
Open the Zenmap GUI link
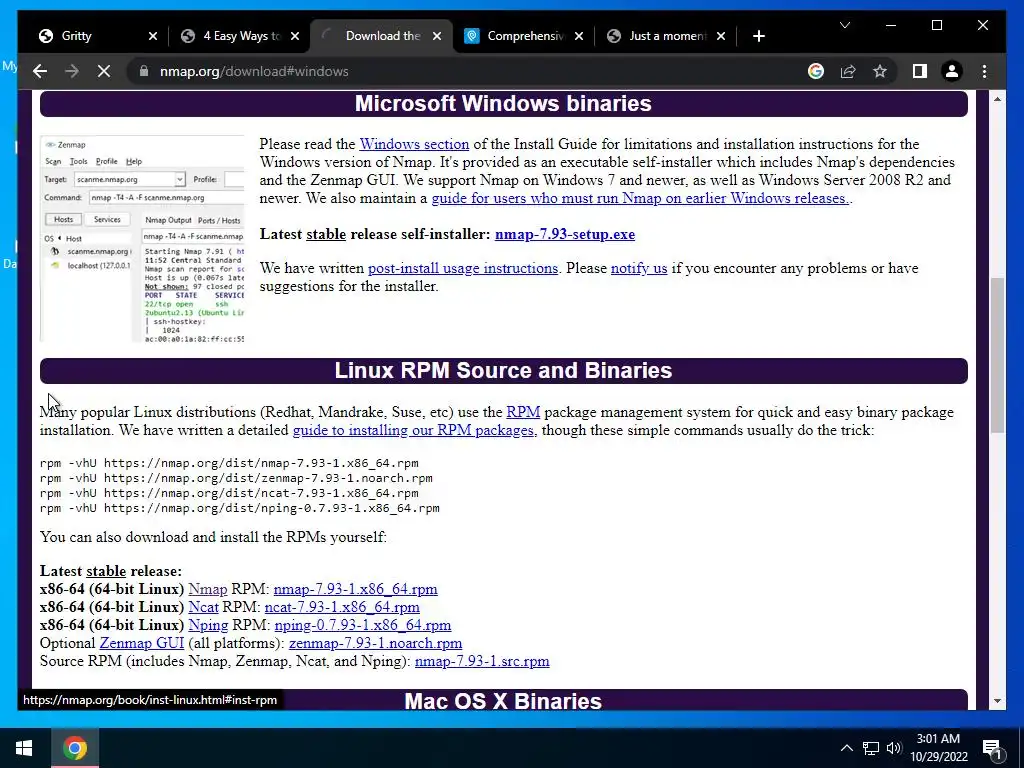click(142, 643)
